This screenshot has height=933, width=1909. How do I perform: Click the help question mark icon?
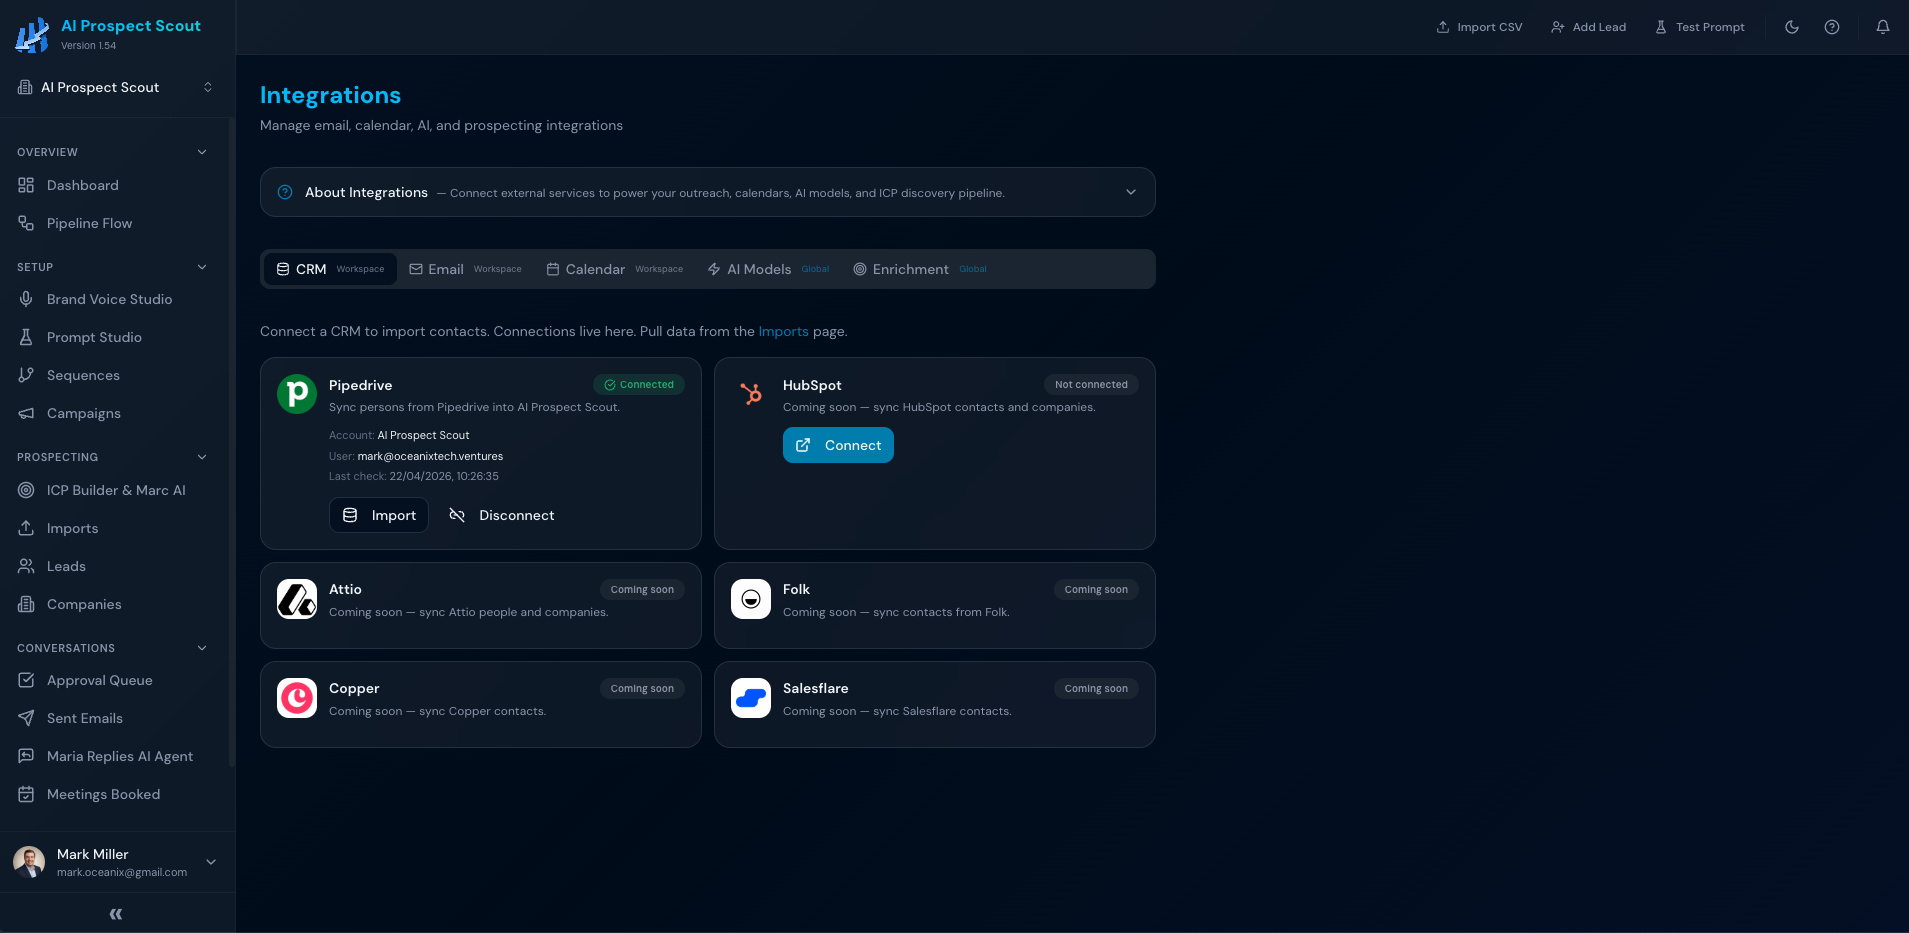point(1833,27)
